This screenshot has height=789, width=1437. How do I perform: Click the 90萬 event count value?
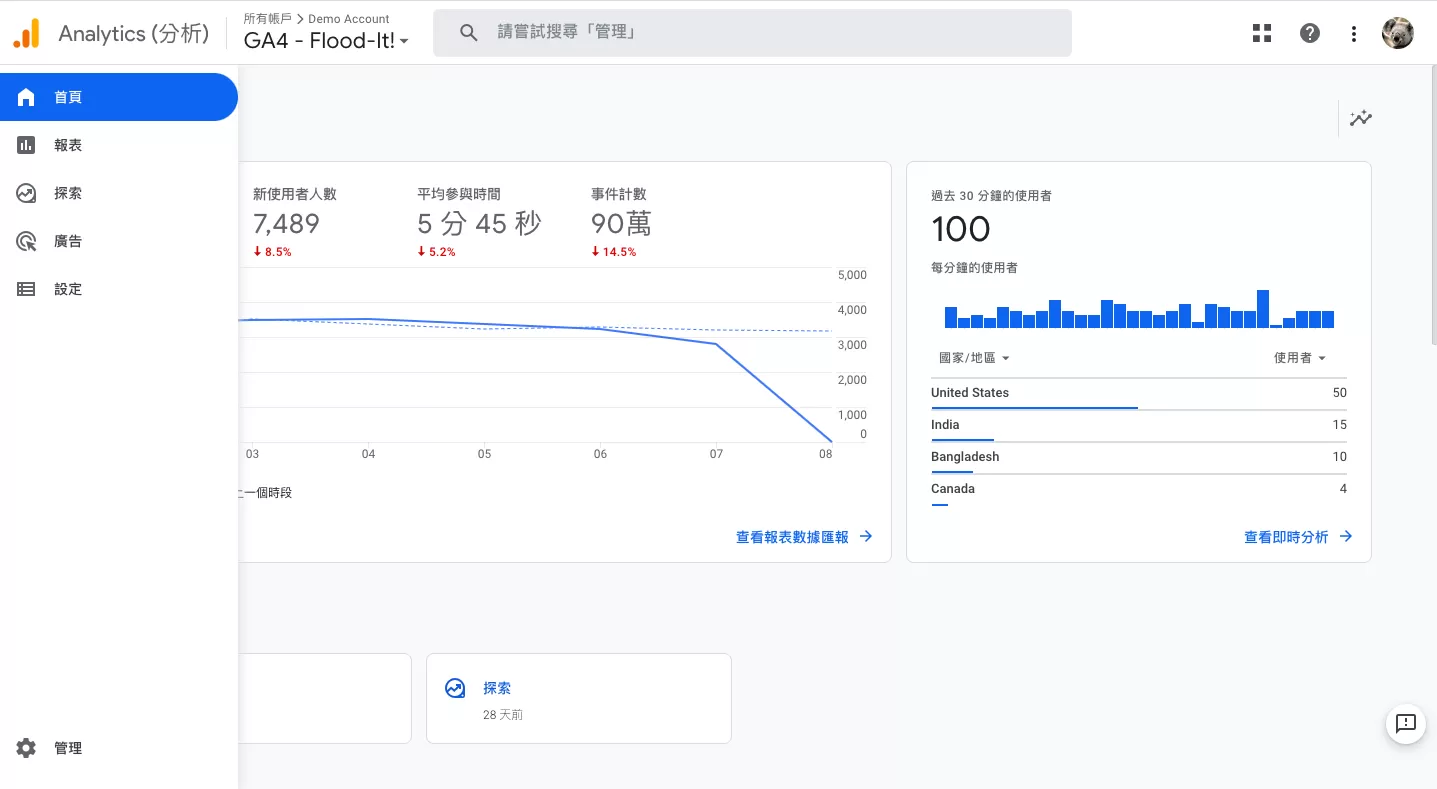click(x=621, y=223)
